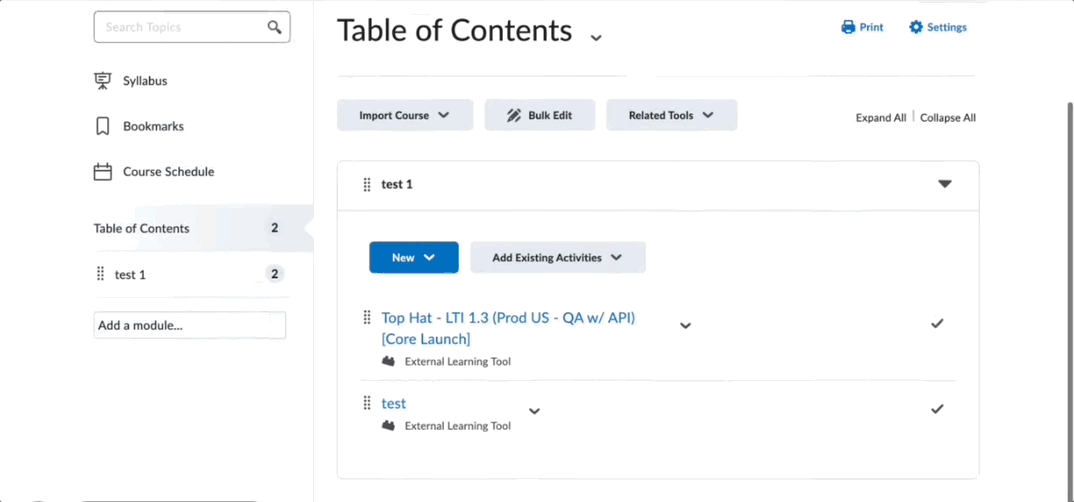Click the Add a module input field

pos(189,325)
